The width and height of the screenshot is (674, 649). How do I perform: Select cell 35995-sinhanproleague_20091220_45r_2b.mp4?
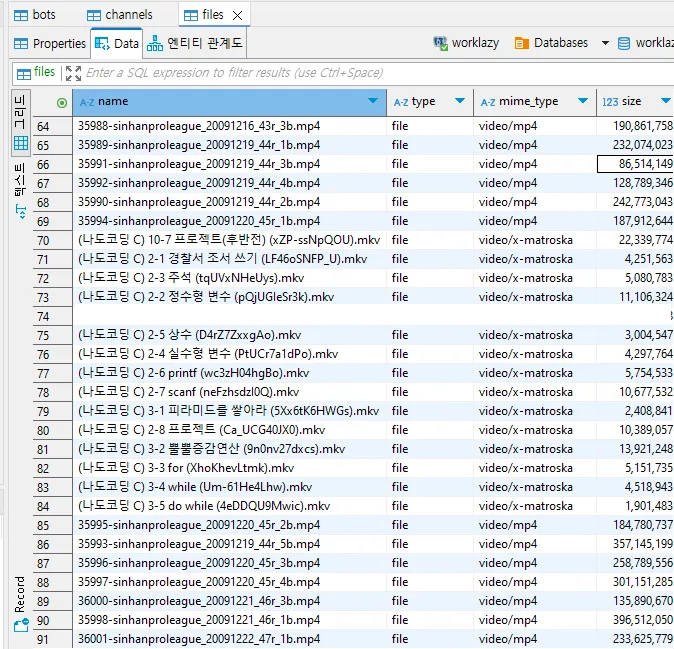(230, 525)
